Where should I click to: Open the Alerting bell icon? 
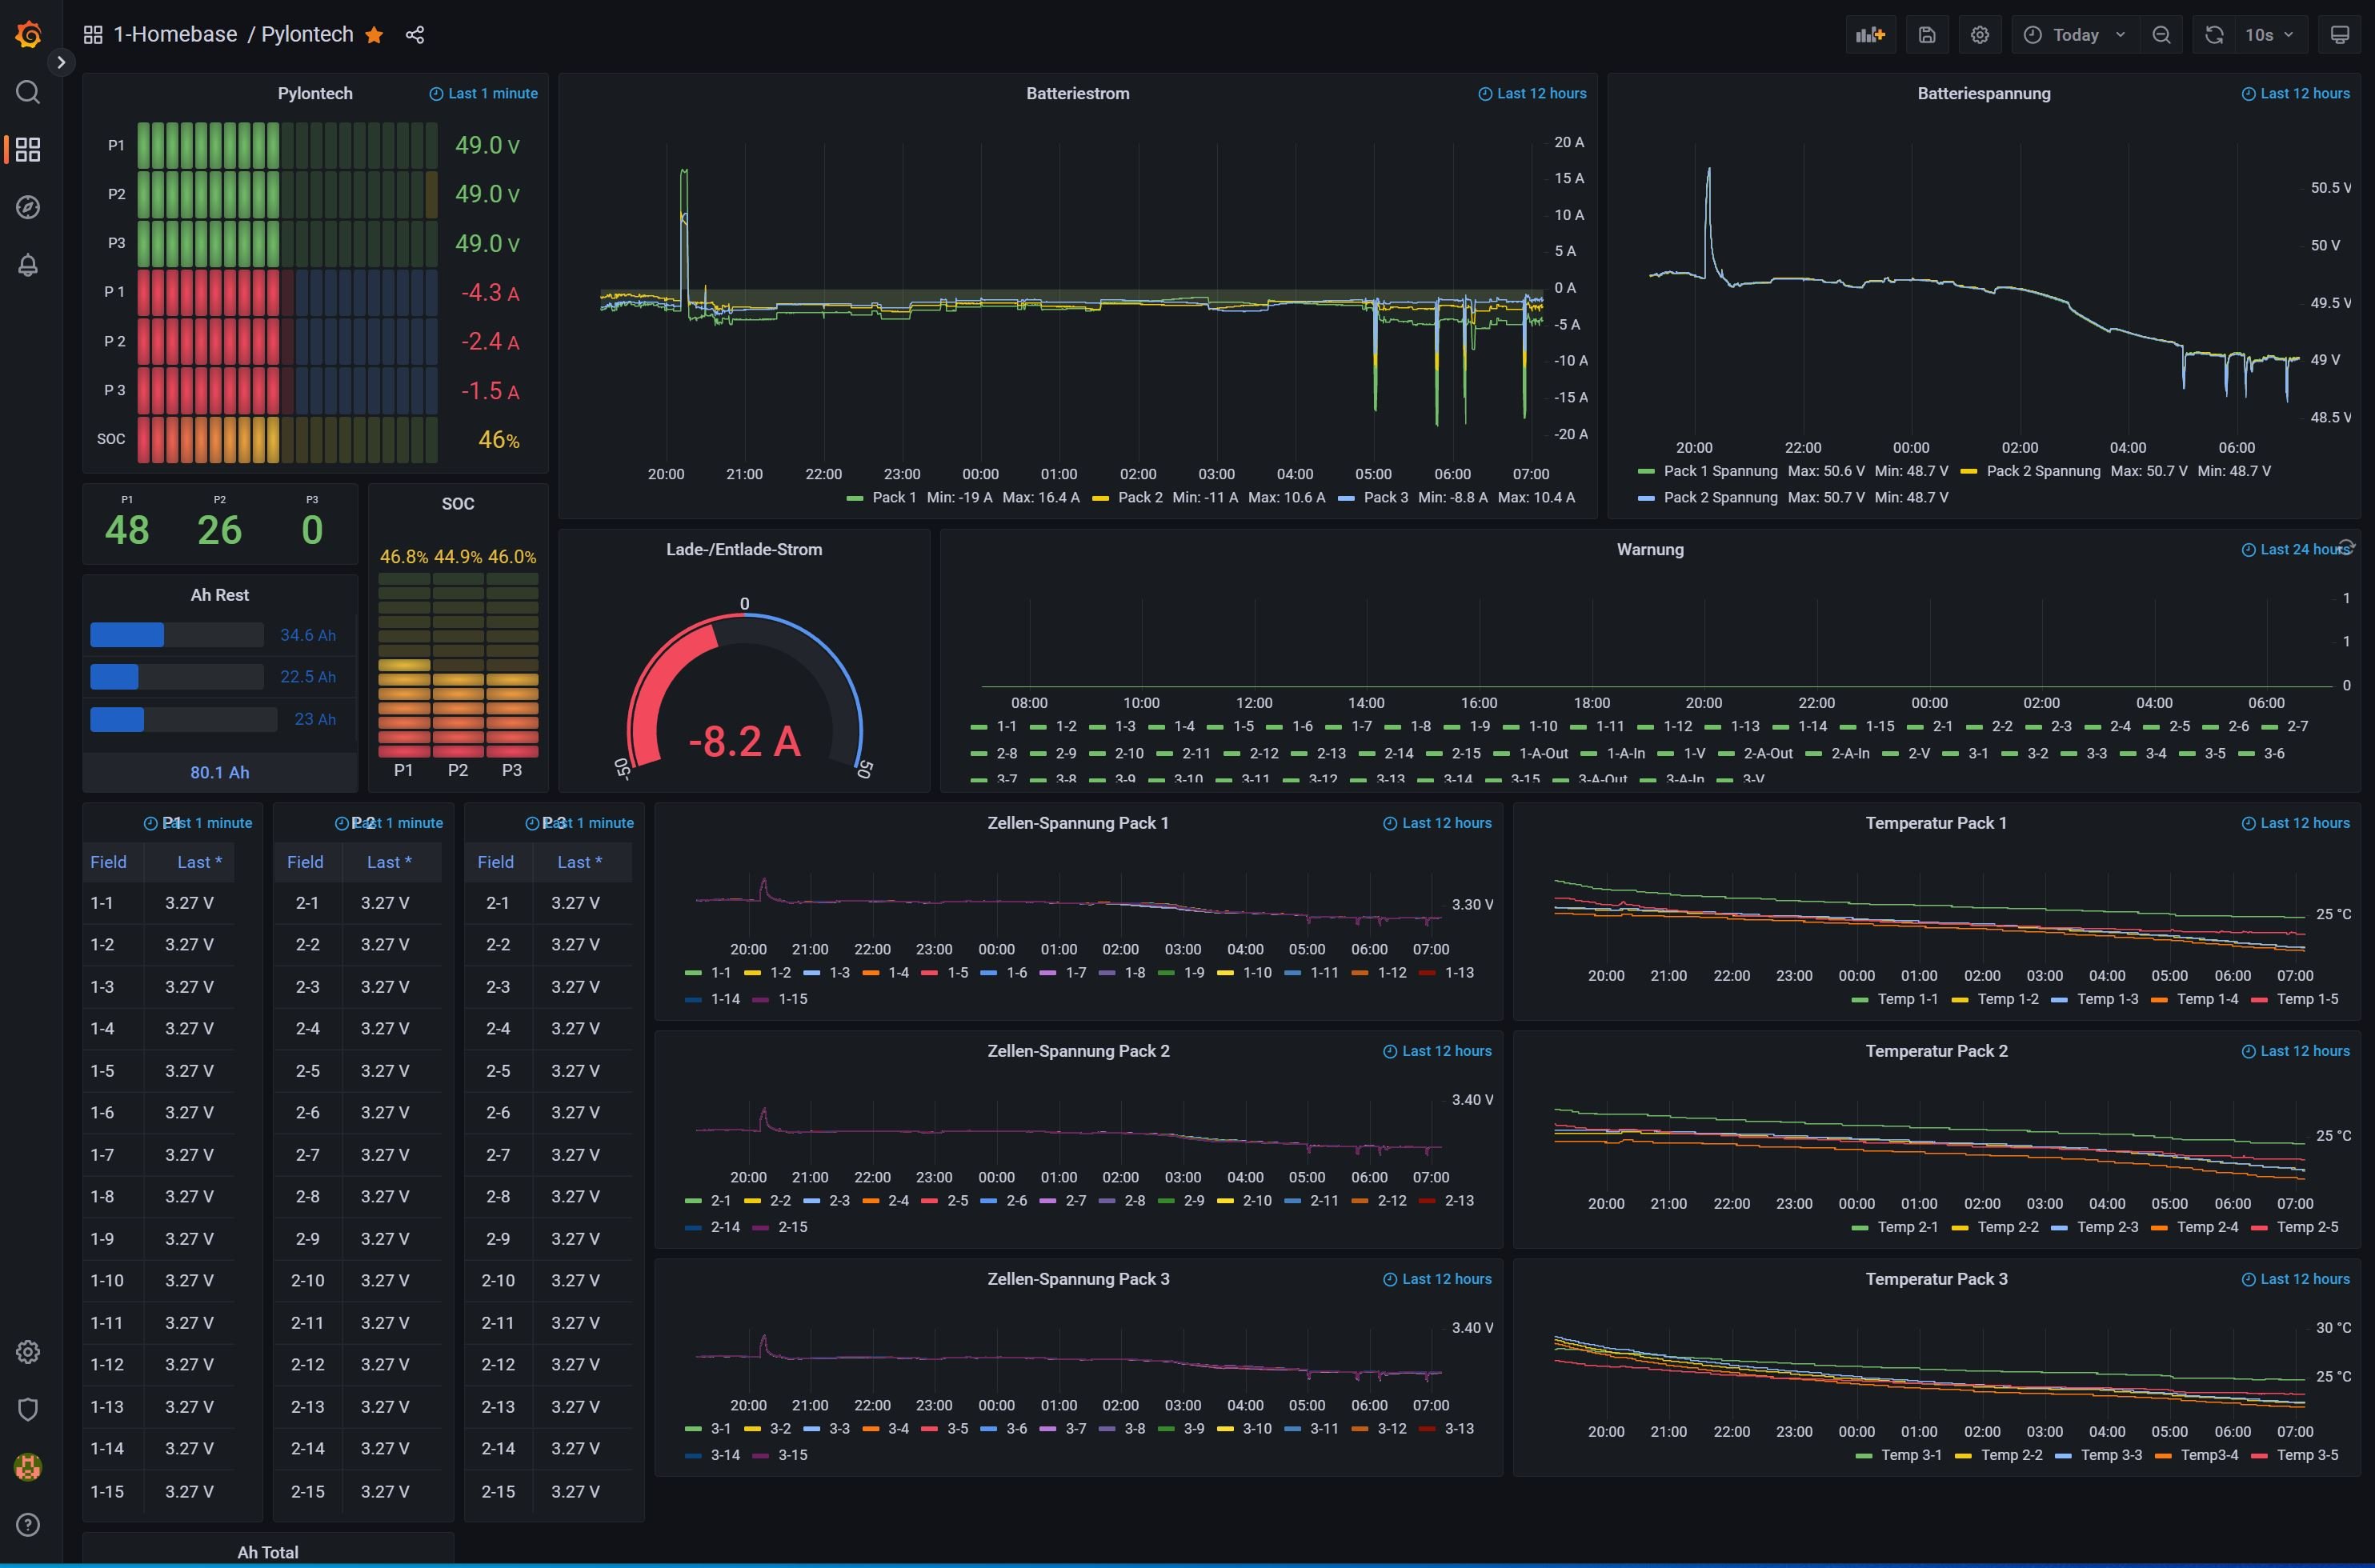tap(28, 265)
